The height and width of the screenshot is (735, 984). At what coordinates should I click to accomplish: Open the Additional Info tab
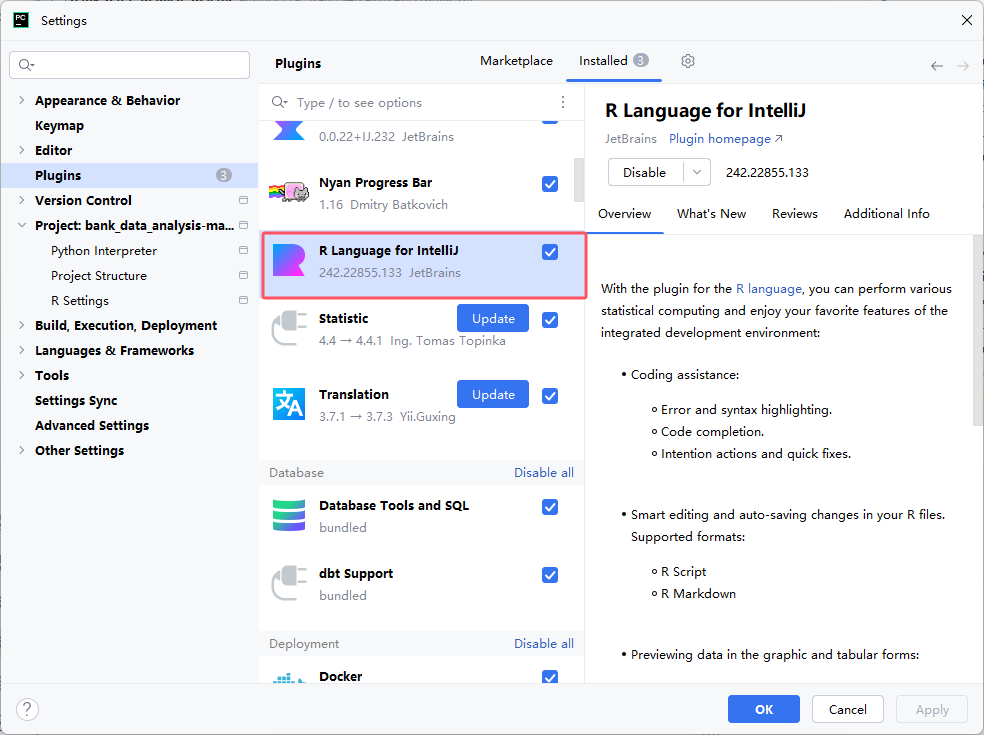pyautogui.click(x=886, y=213)
